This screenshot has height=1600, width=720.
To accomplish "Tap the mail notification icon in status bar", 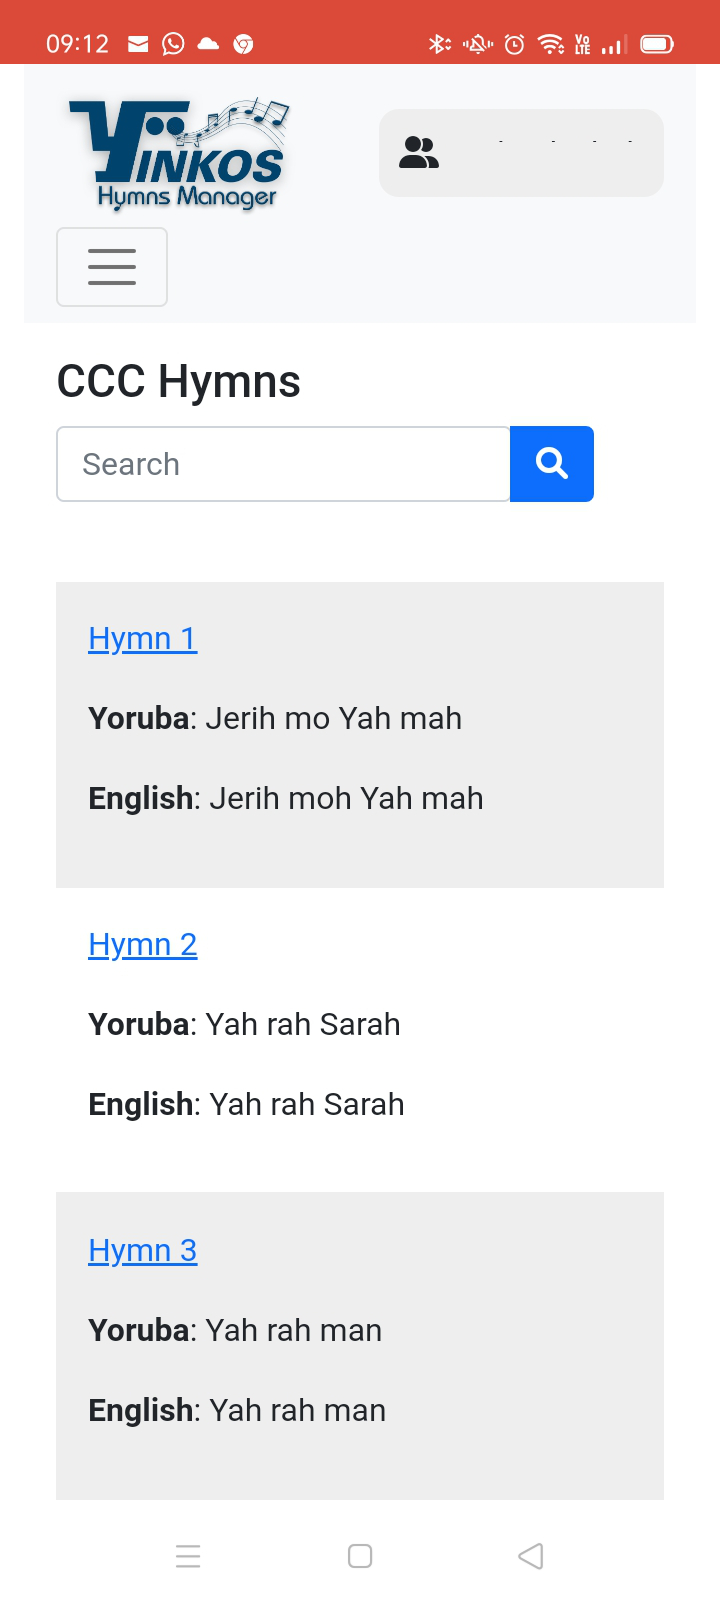I will click(x=138, y=44).
